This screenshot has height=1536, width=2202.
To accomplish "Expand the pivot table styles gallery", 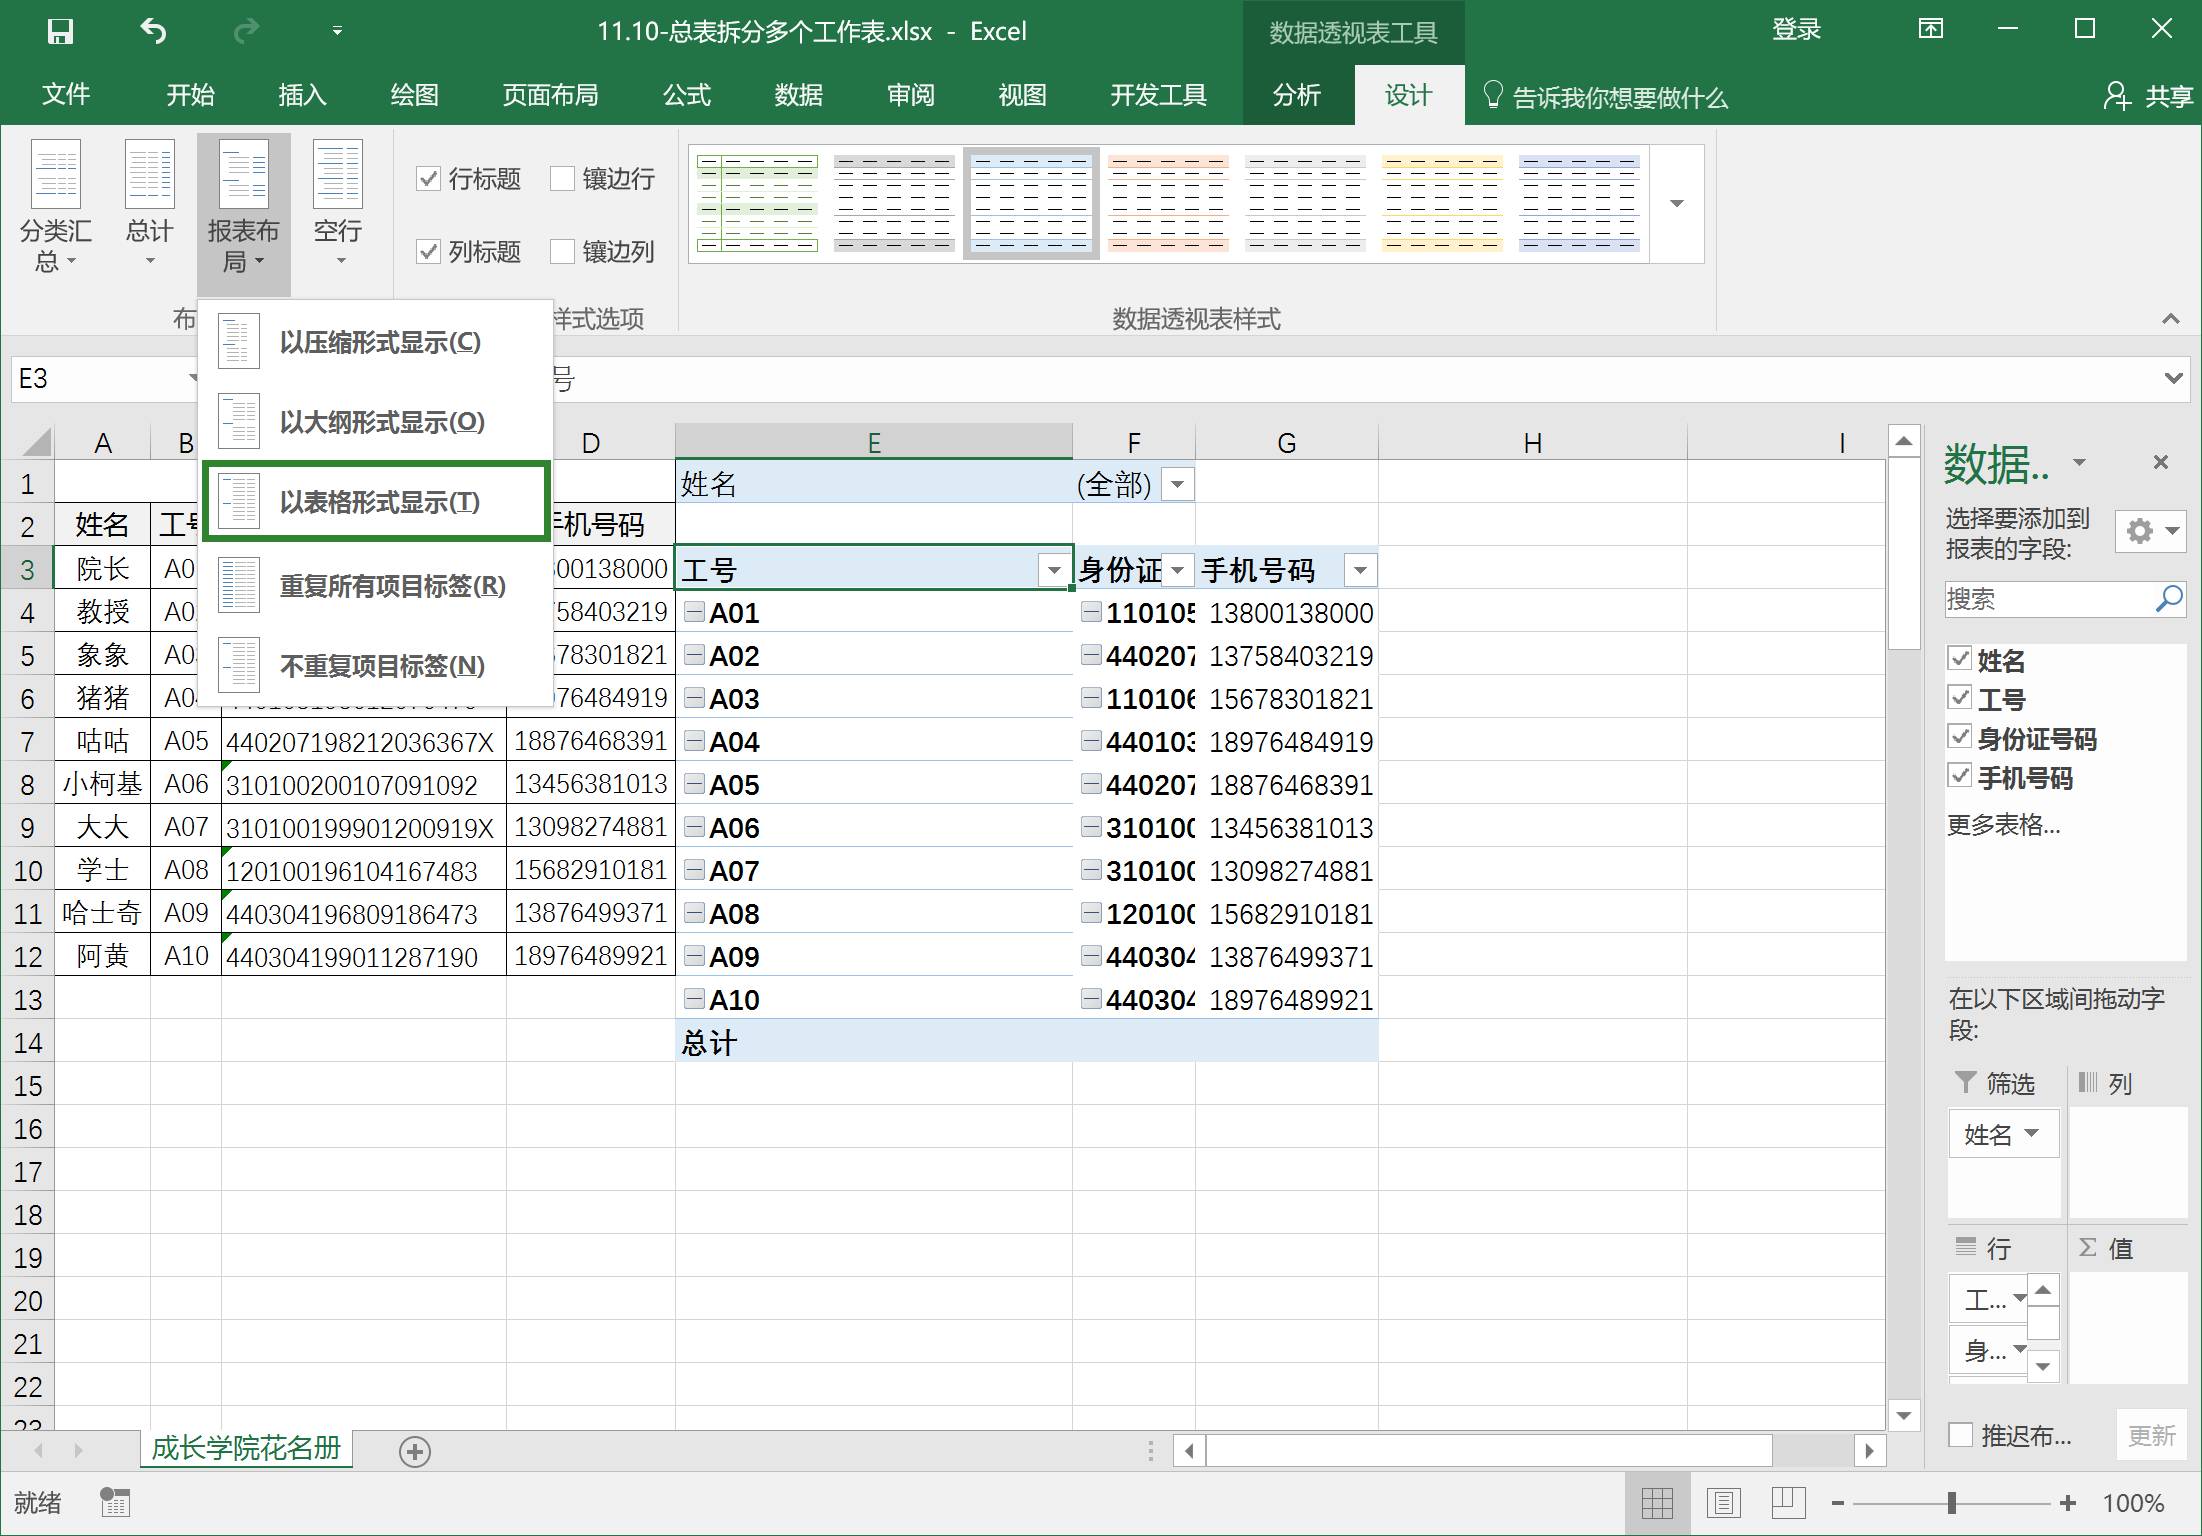I will [1677, 204].
